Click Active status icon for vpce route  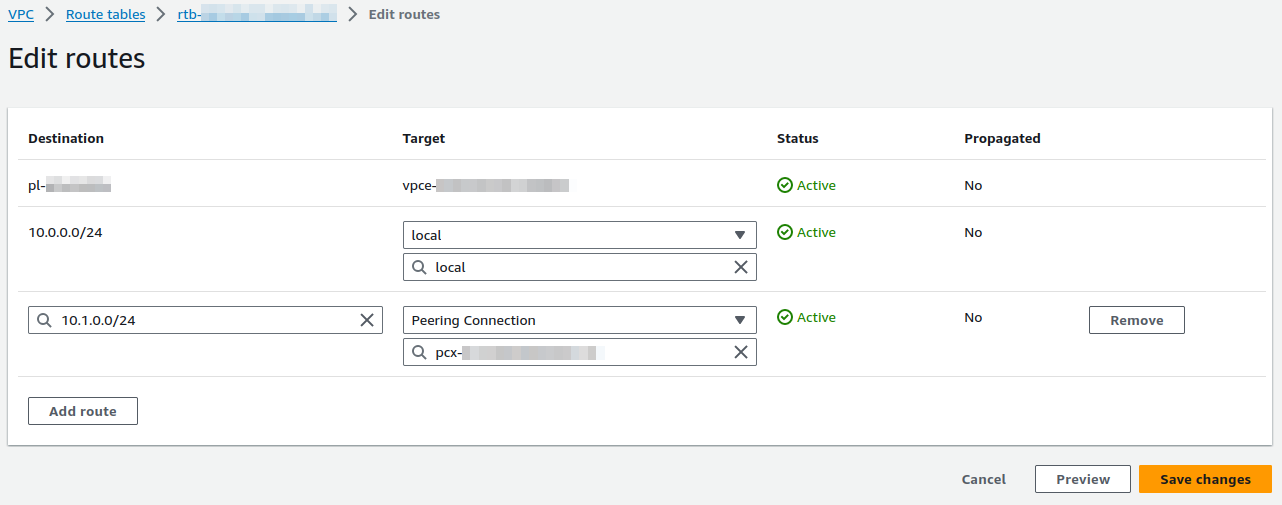785,185
